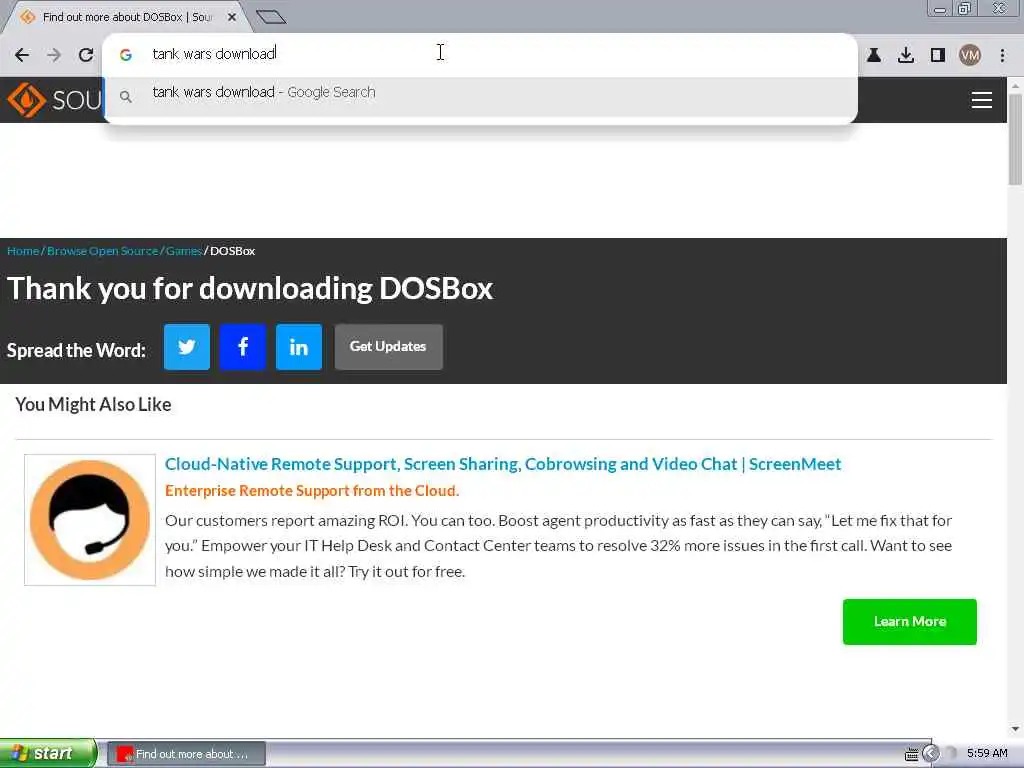Click the green Learn More button

910,622
